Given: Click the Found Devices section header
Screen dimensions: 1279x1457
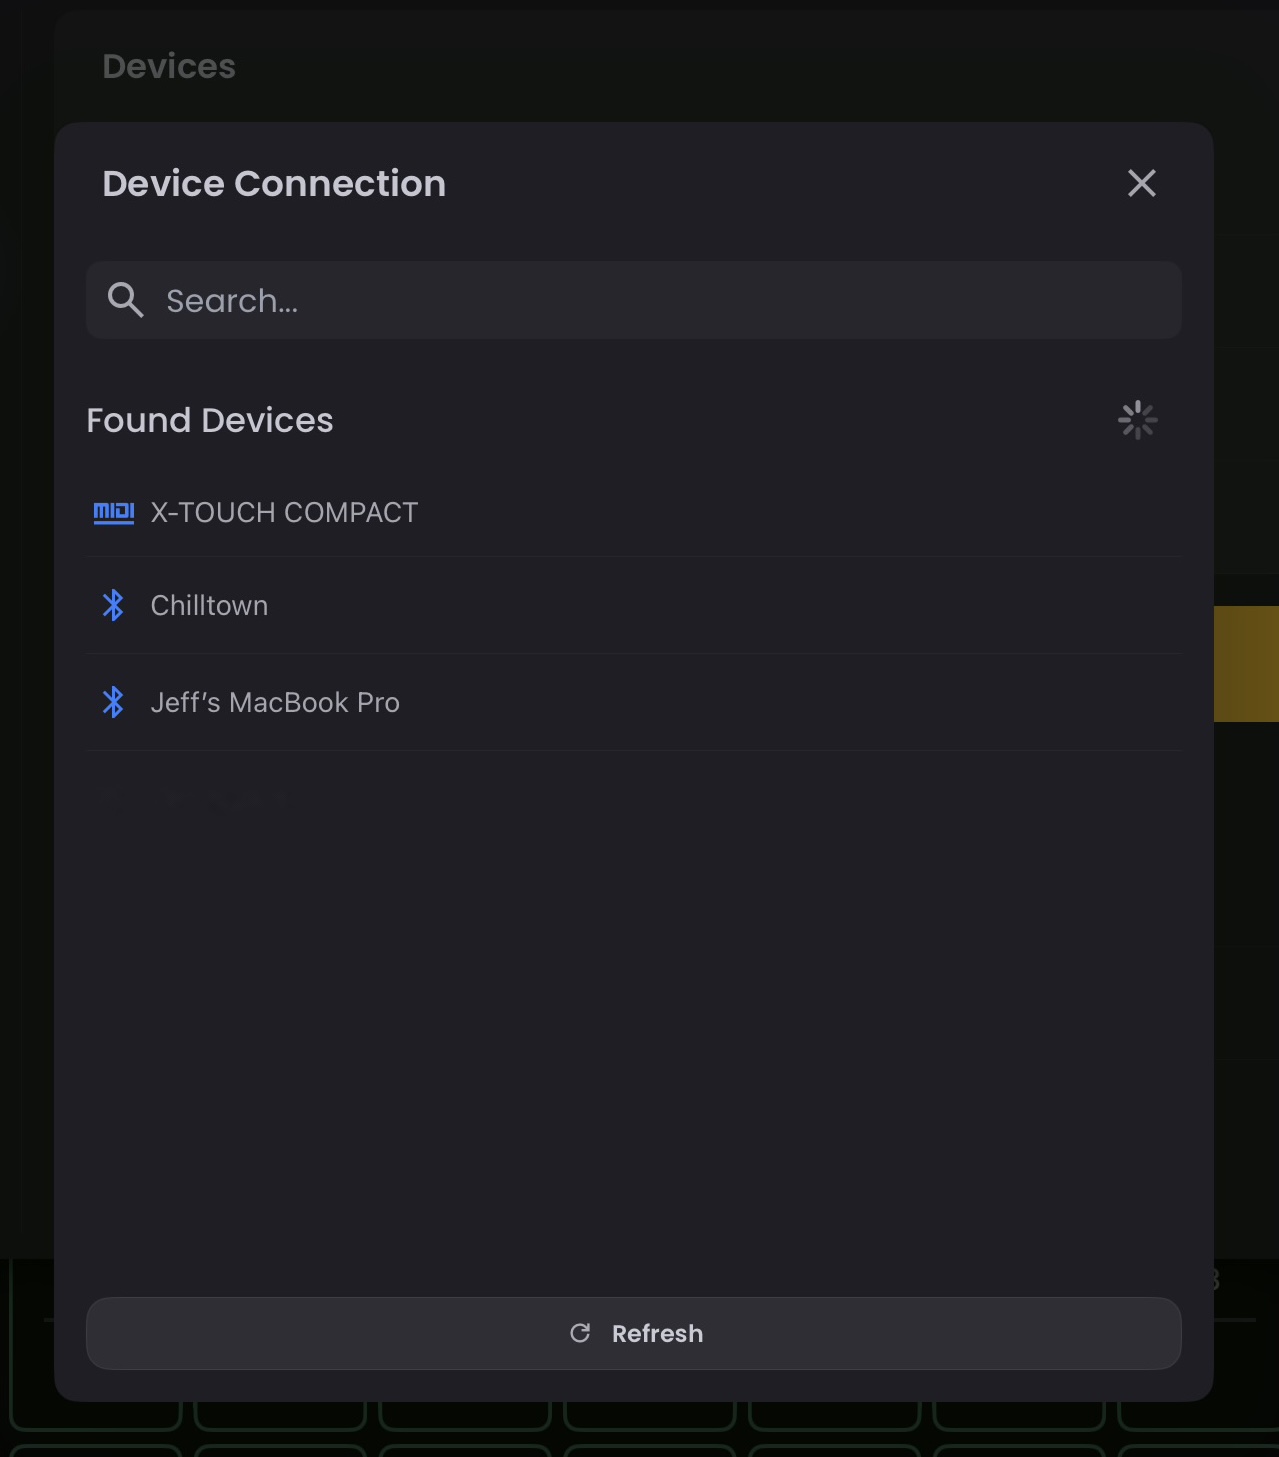Looking at the screenshot, I should click(x=210, y=419).
